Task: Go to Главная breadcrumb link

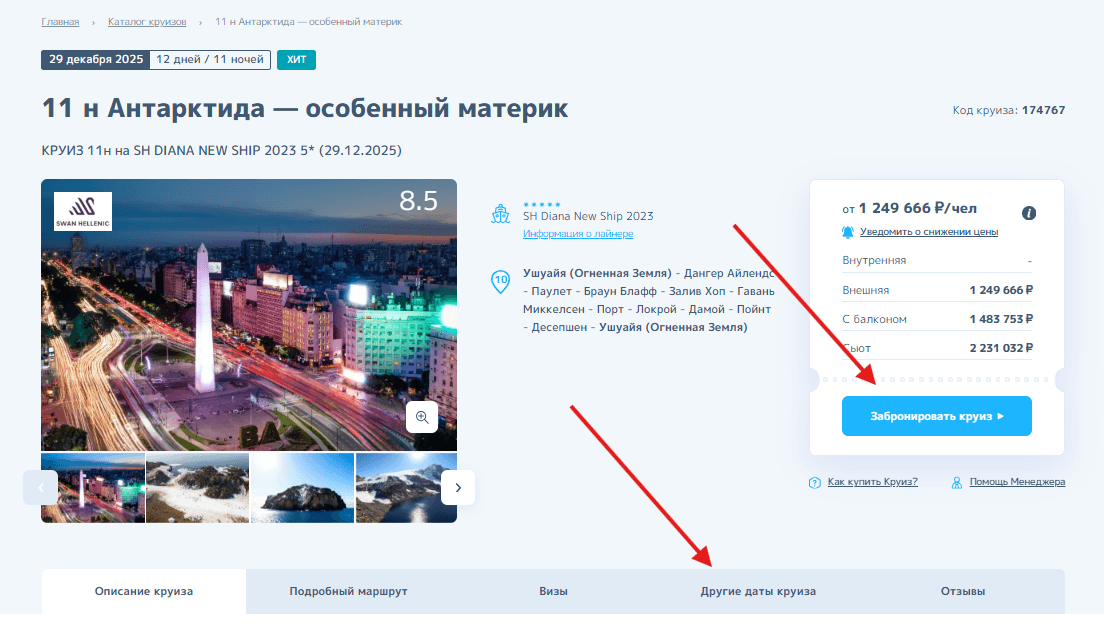Action: (61, 21)
